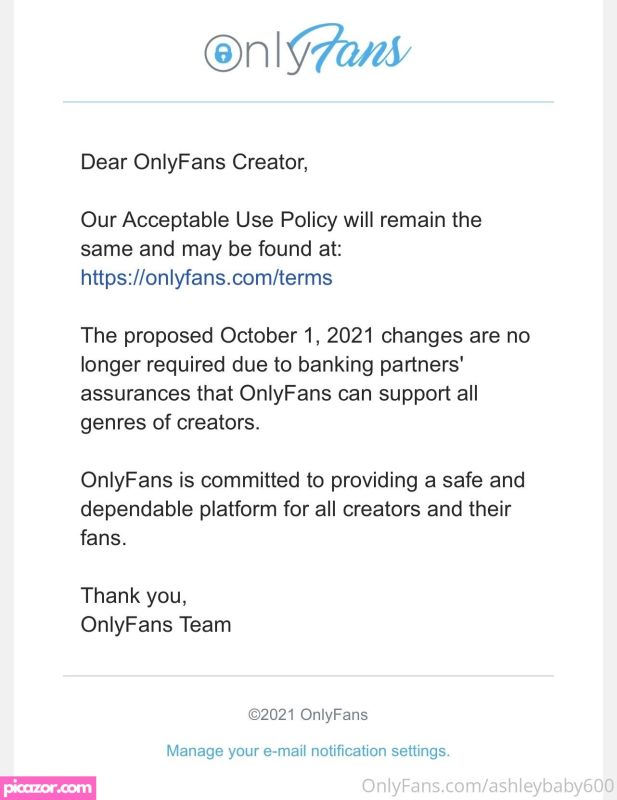Click the "Thank you," closing line
This screenshot has height=800, width=617.
click(134, 596)
